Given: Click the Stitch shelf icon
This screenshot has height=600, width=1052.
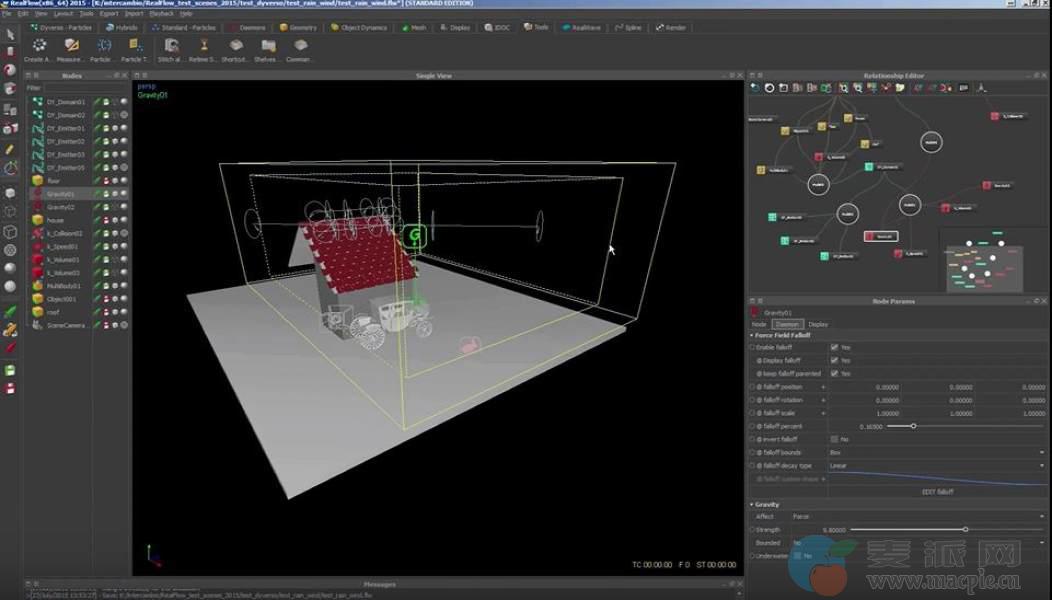Looking at the screenshot, I should click(171, 46).
